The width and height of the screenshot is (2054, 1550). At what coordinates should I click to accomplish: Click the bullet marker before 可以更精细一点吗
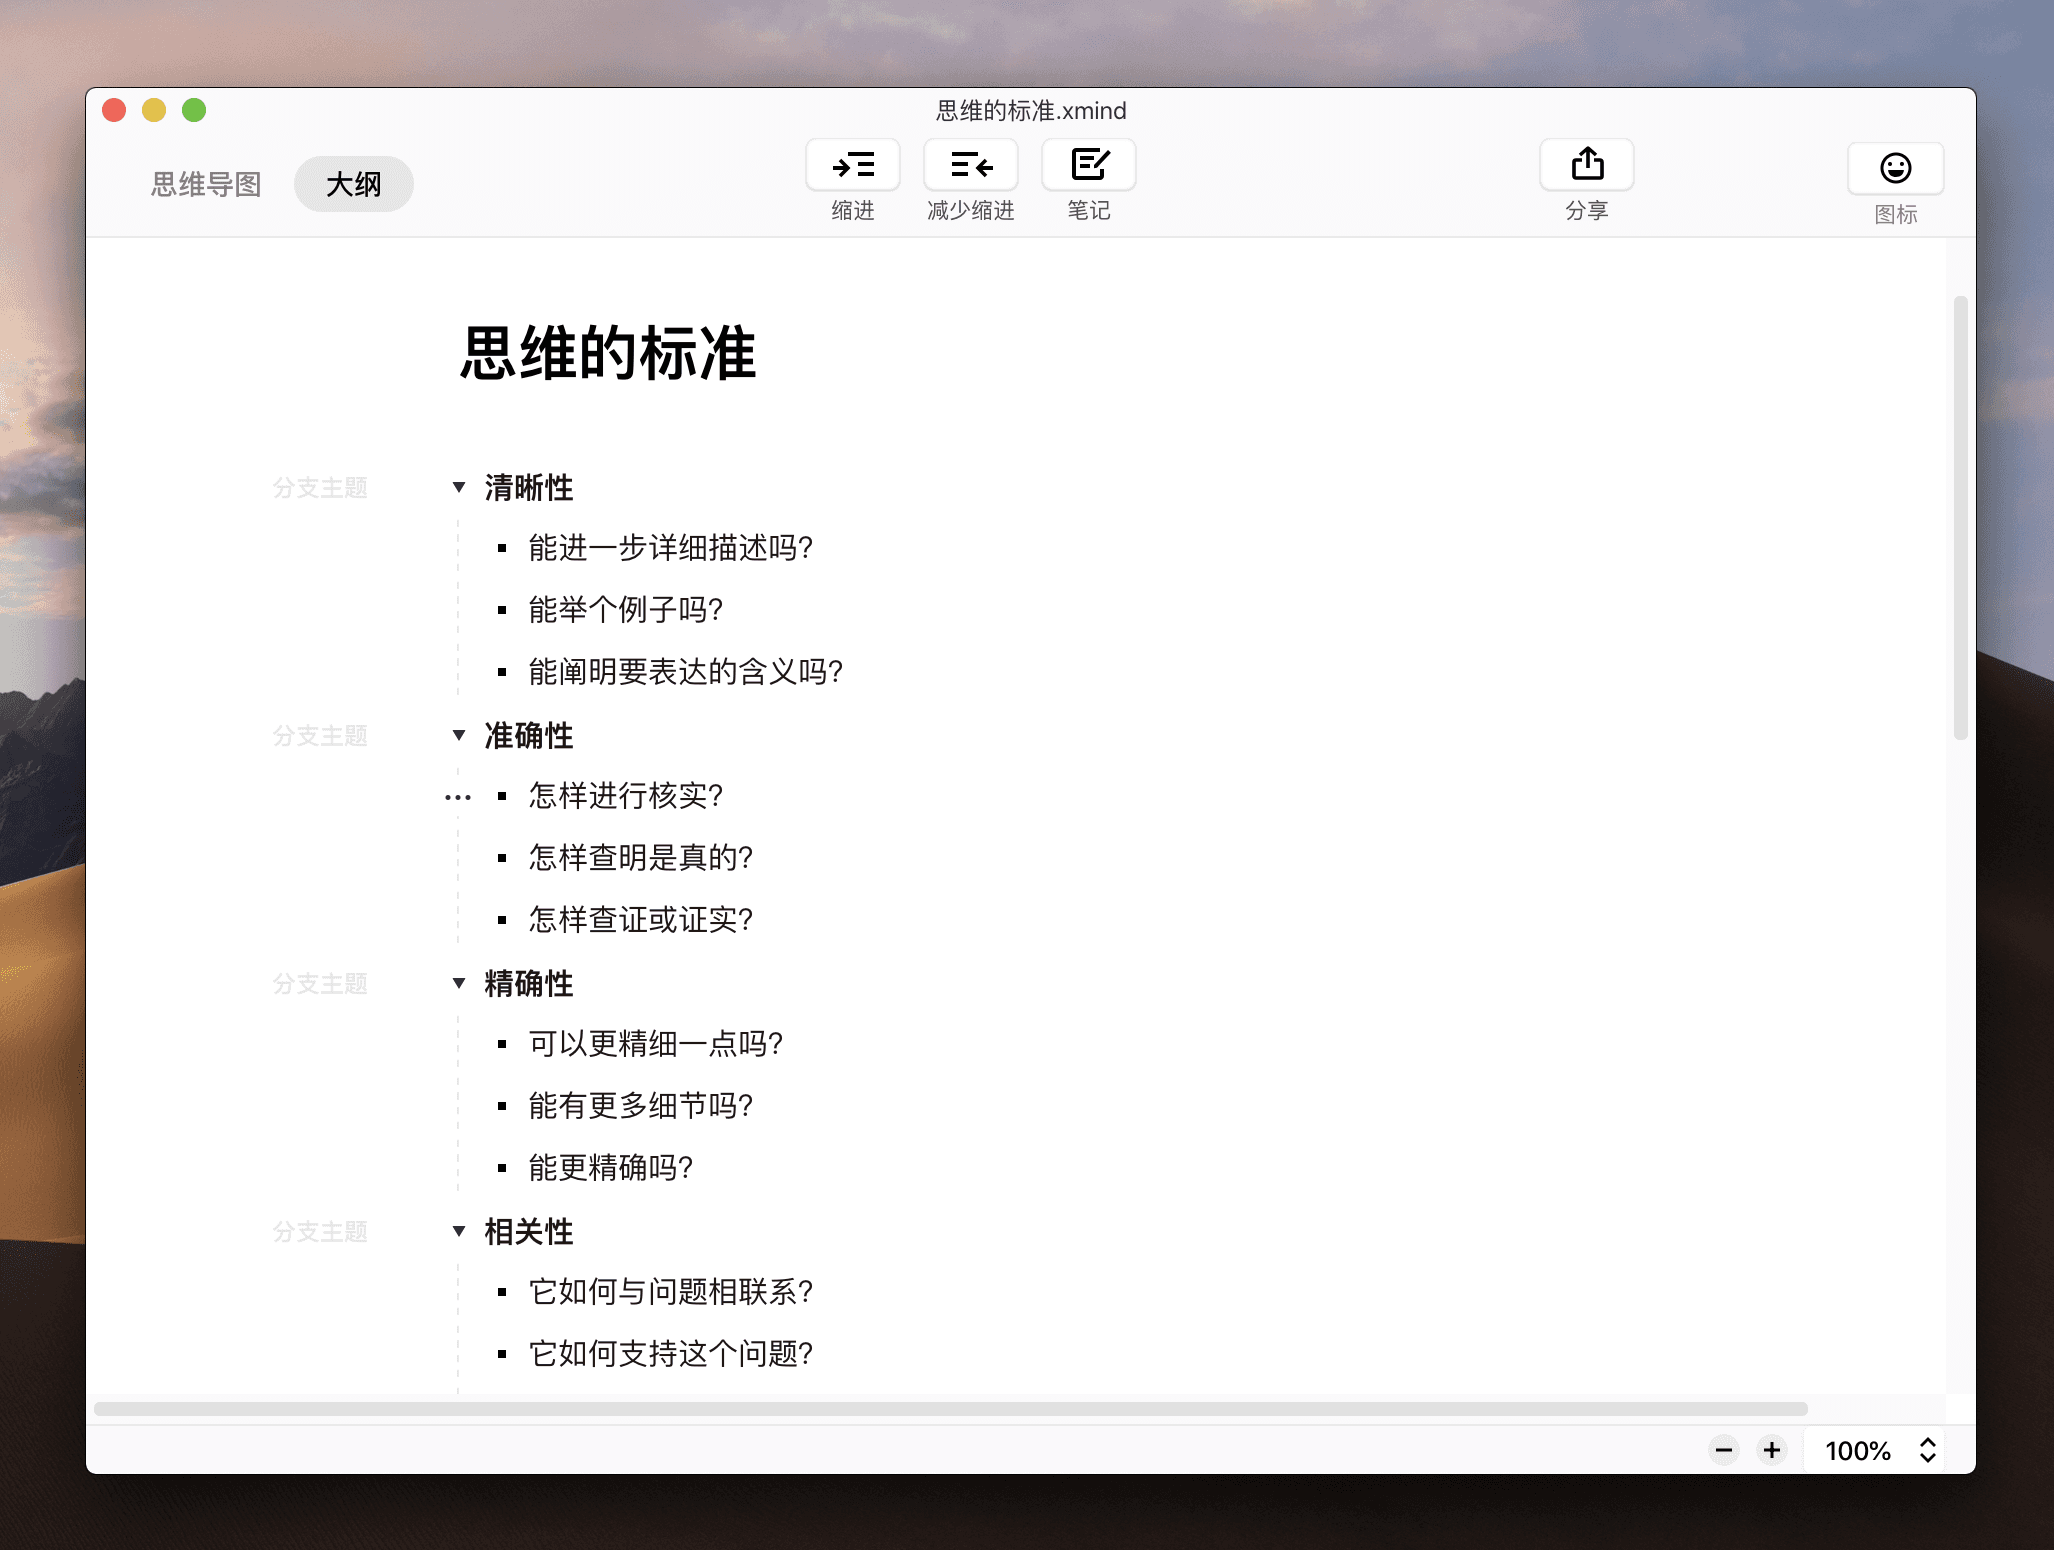tap(501, 1043)
